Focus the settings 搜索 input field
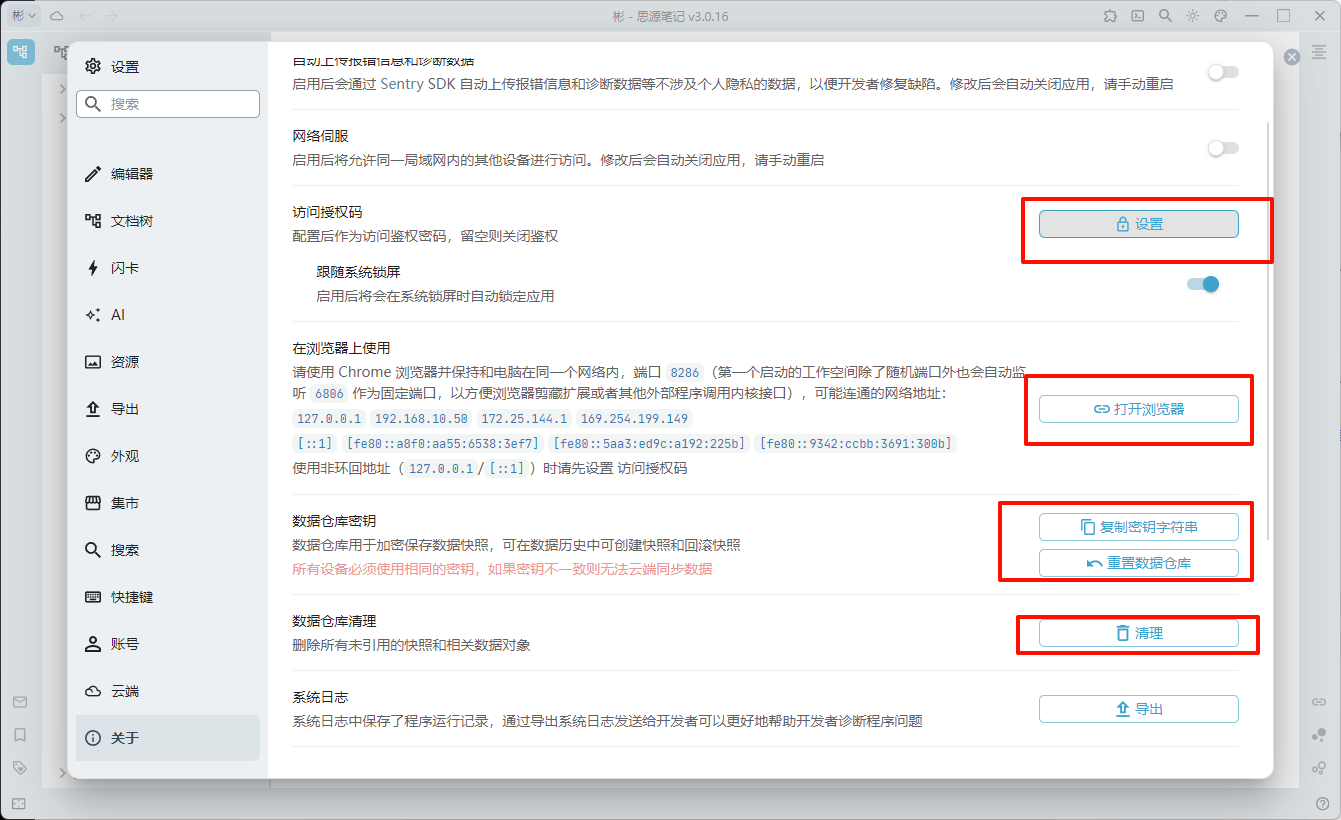1341x820 pixels. pyautogui.click(x=168, y=104)
